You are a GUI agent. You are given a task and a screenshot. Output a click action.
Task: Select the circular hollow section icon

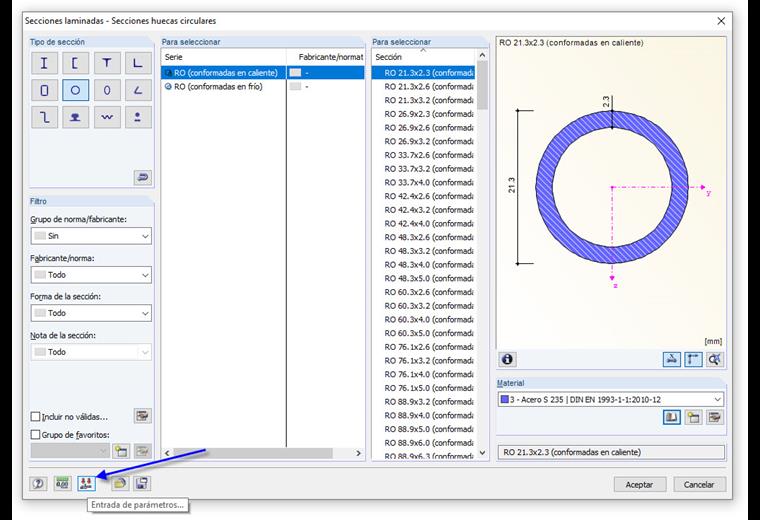(x=75, y=90)
